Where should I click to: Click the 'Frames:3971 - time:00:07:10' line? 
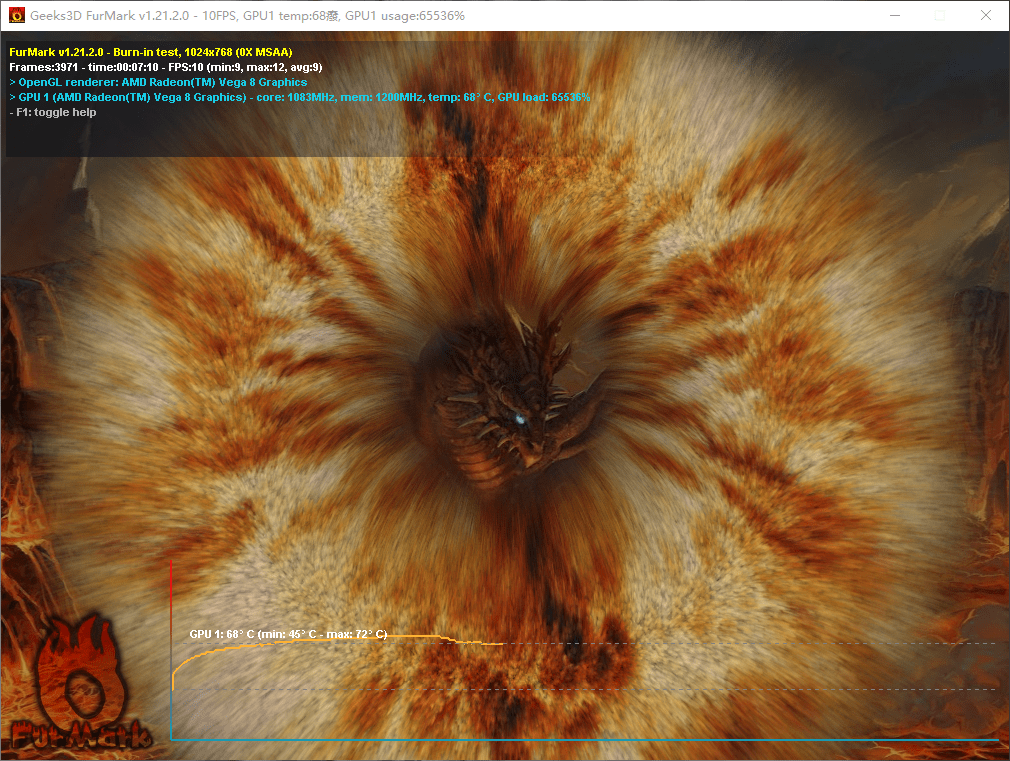(x=166, y=67)
